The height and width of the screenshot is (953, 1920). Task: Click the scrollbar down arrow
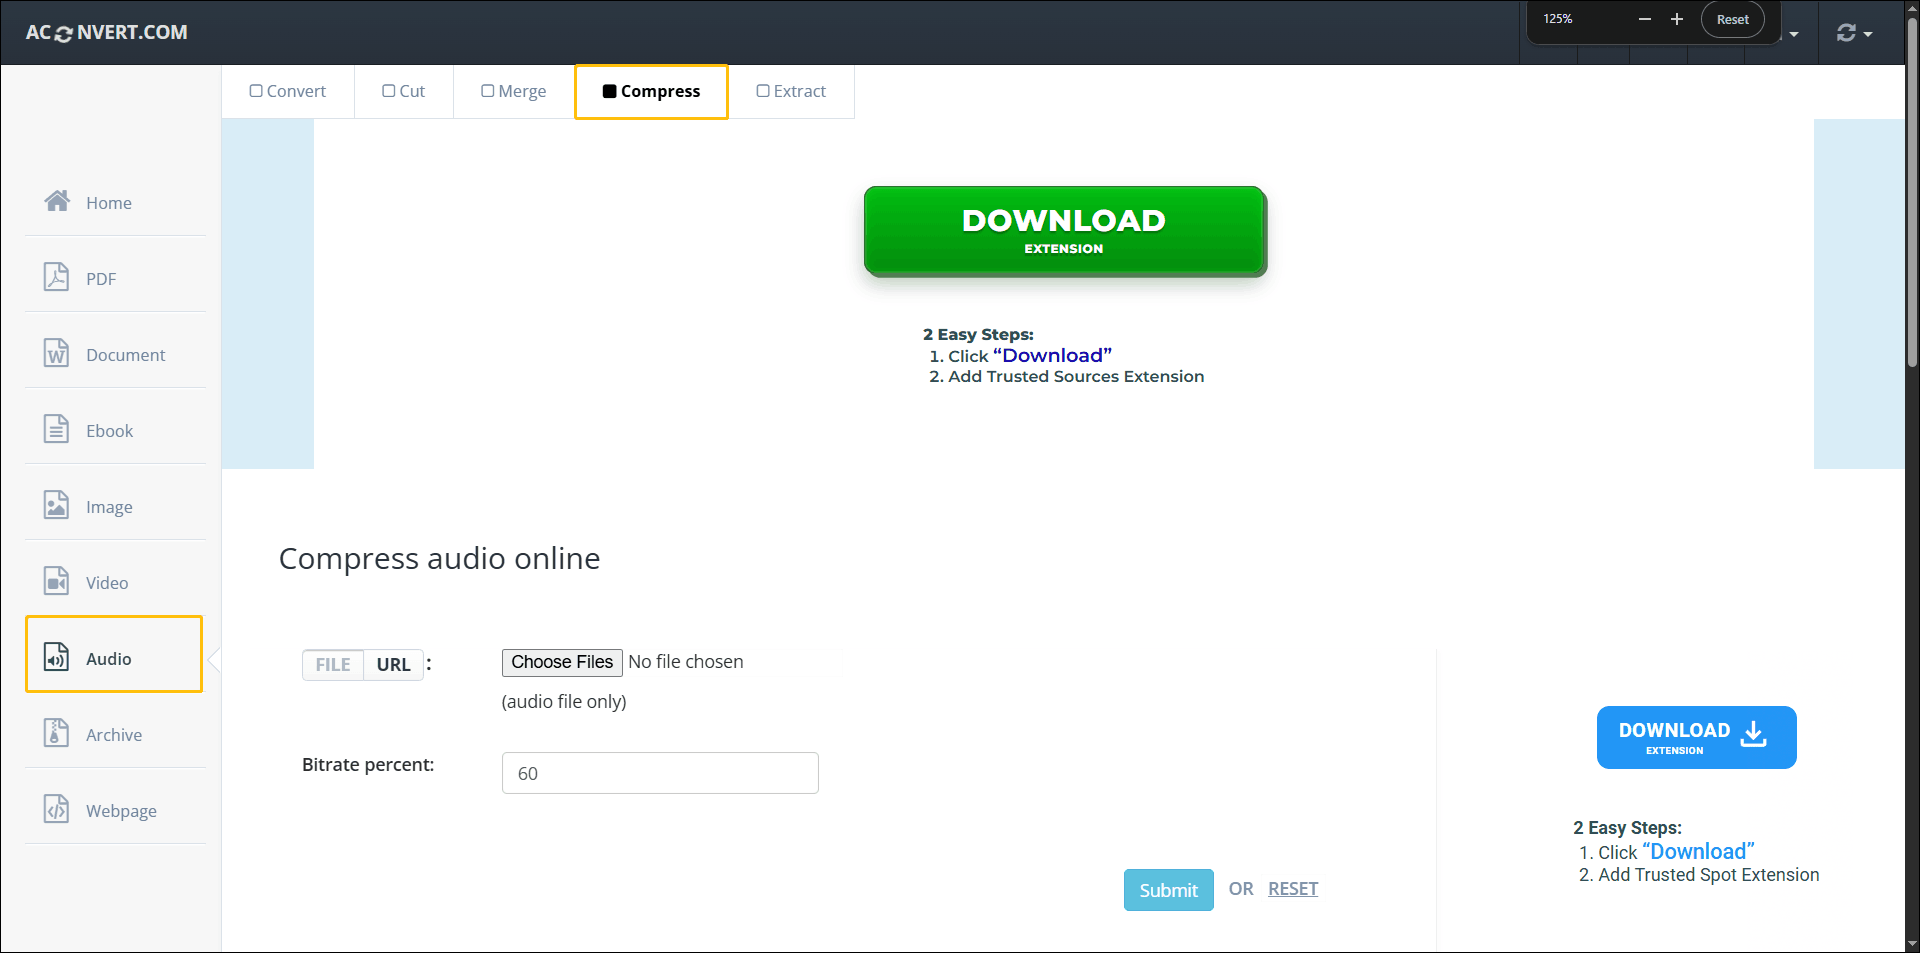[x=1912, y=944]
